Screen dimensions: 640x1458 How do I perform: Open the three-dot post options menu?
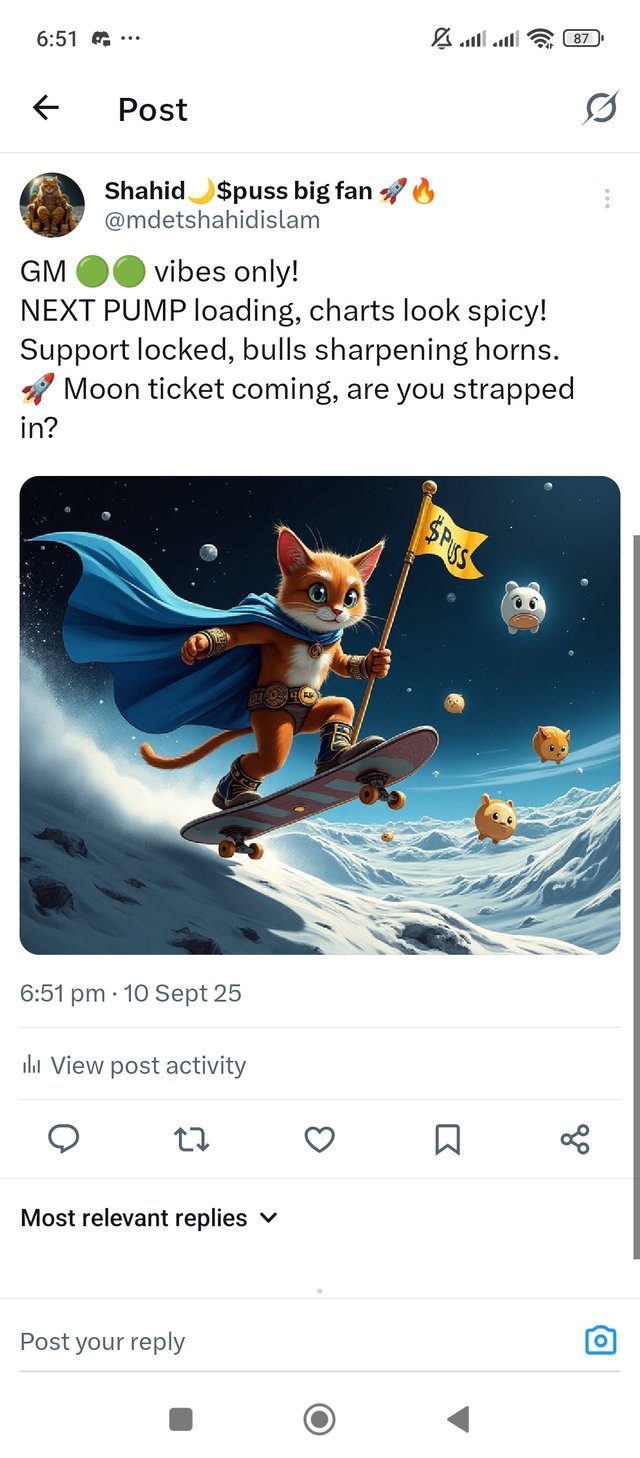607,199
